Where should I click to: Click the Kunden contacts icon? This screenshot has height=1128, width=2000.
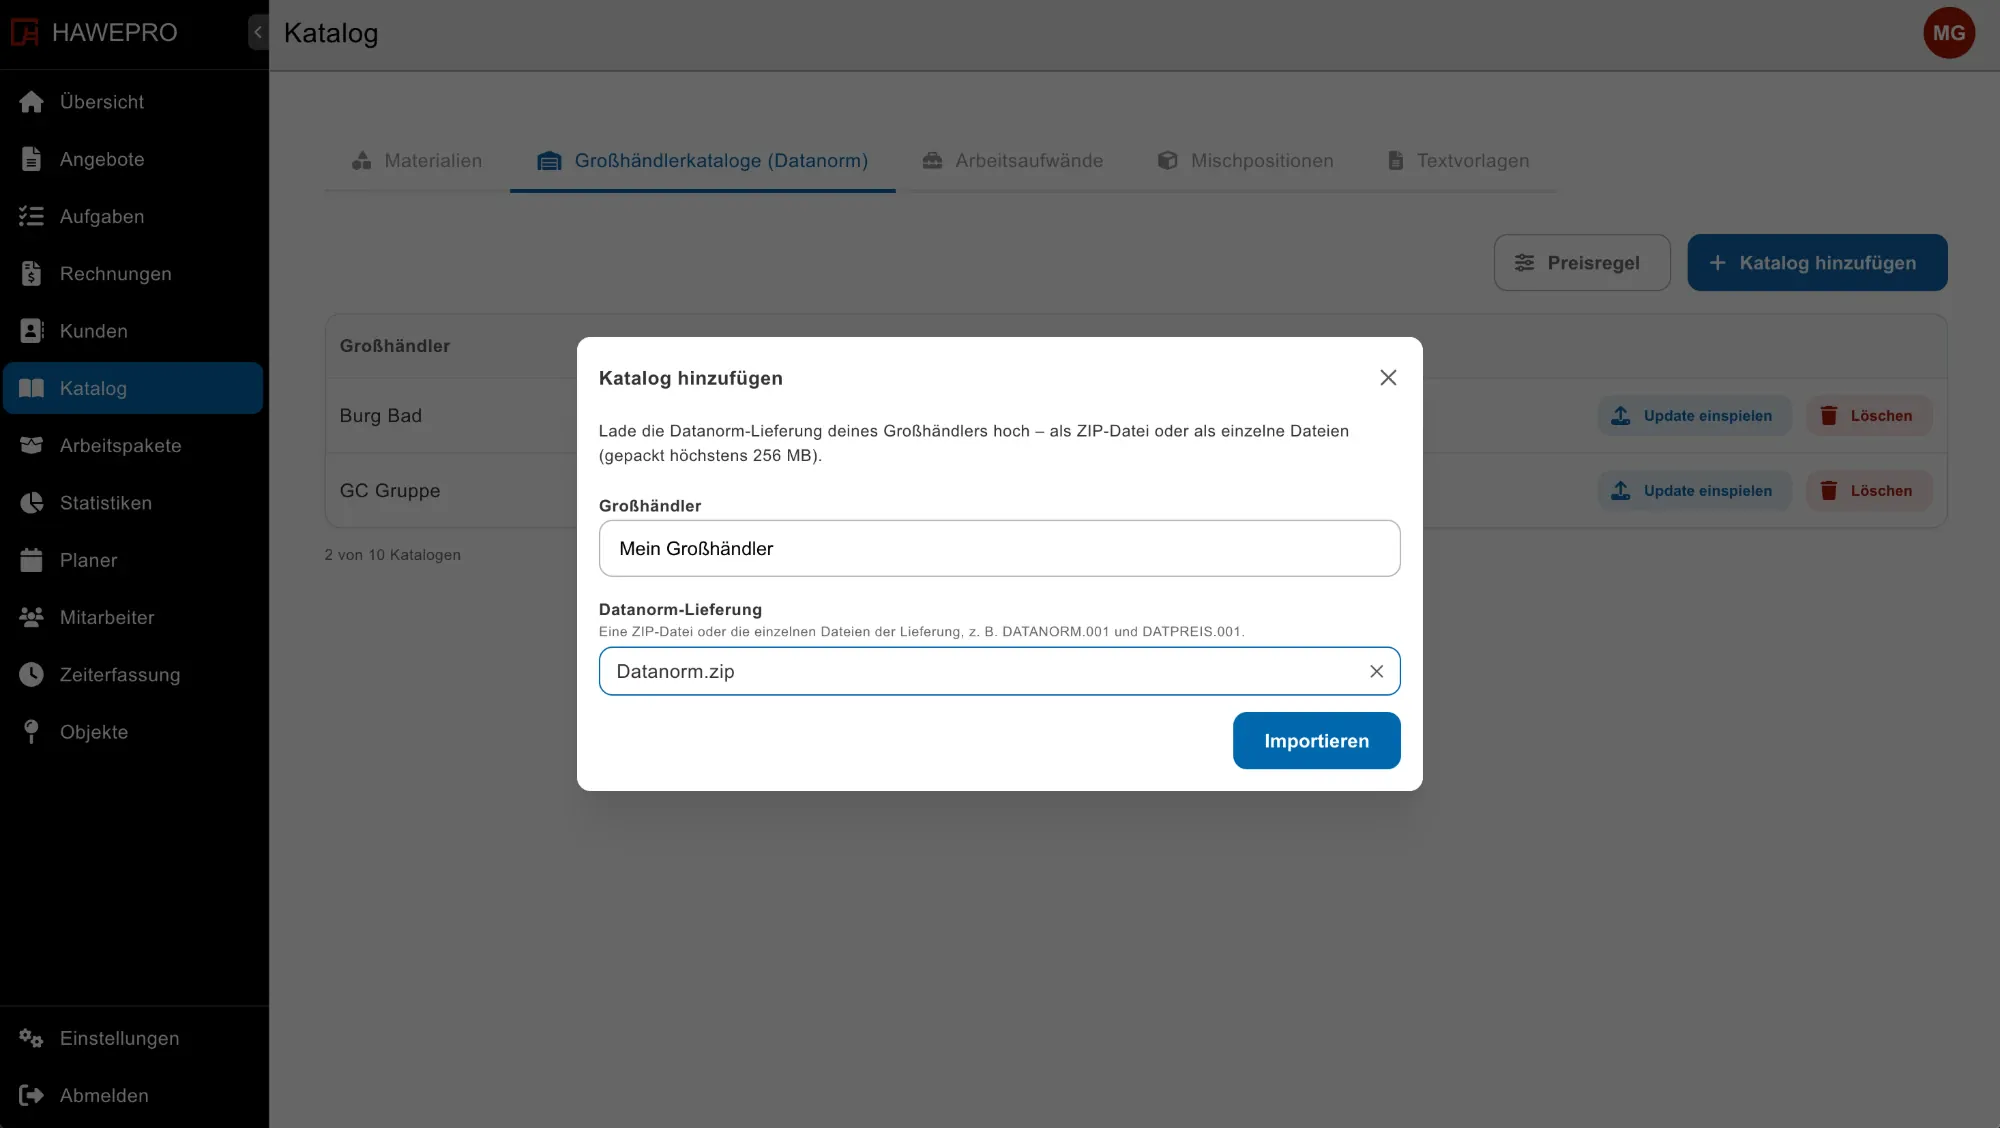pos(32,331)
